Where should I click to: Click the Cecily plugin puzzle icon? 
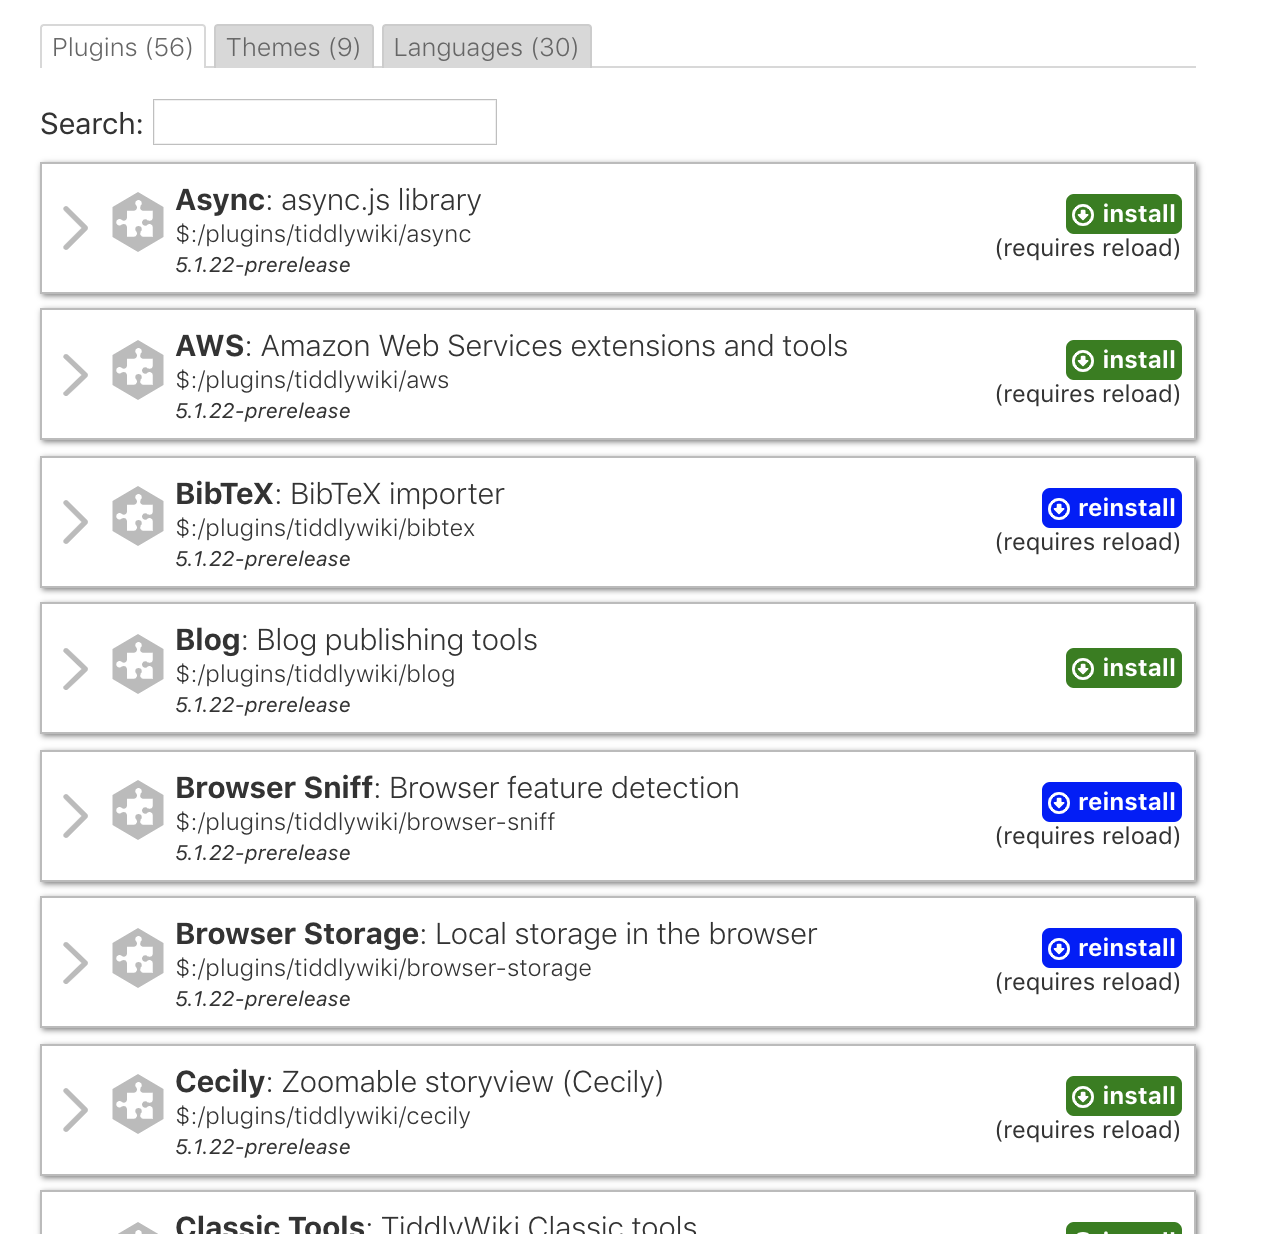[x=137, y=1104]
